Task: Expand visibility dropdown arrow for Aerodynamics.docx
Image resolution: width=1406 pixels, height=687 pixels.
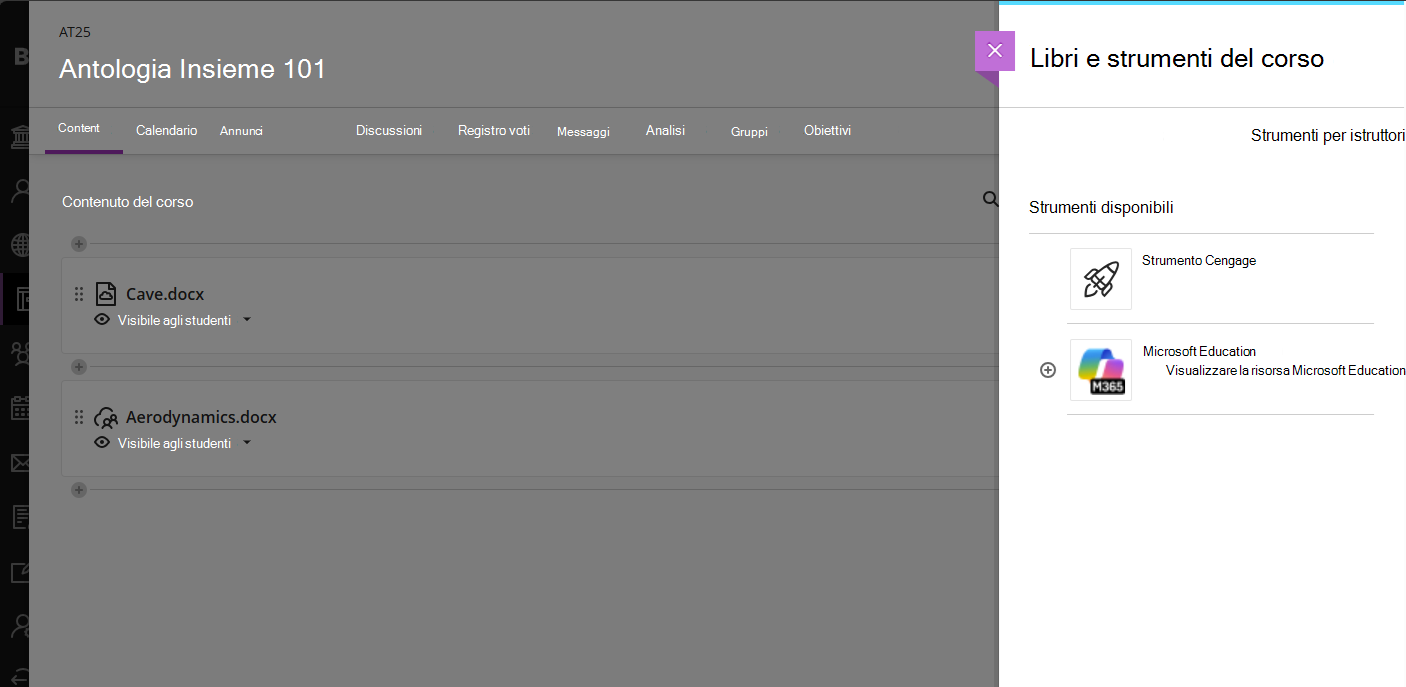Action: pos(247,443)
